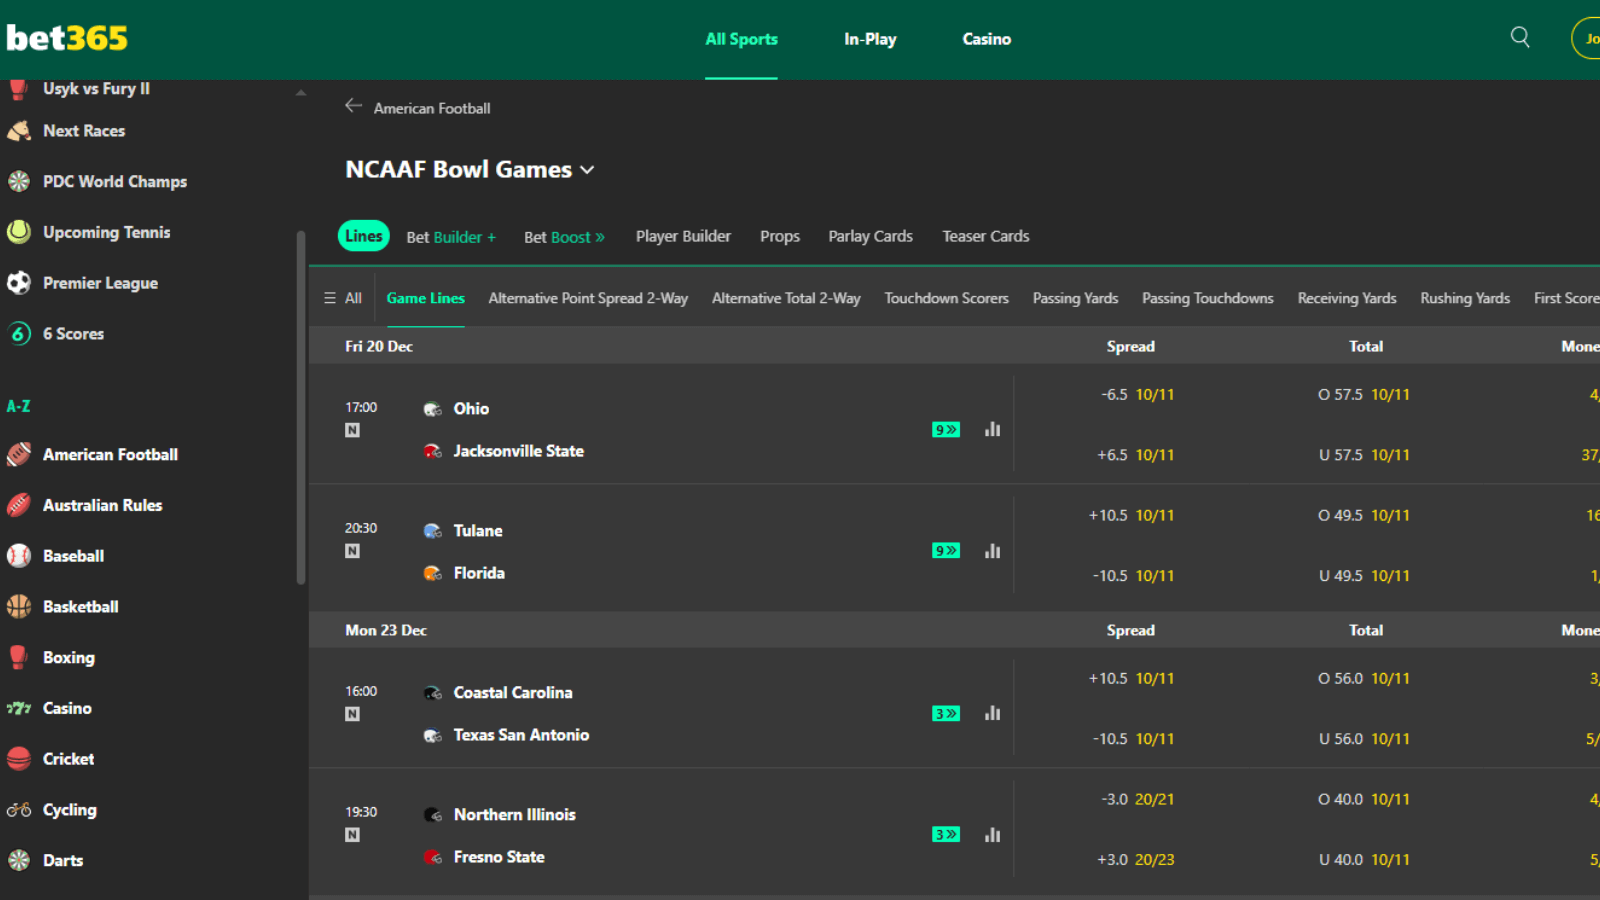Open Next Races from sidebar
Viewport: 1600px width, 900px height.
point(84,131)
